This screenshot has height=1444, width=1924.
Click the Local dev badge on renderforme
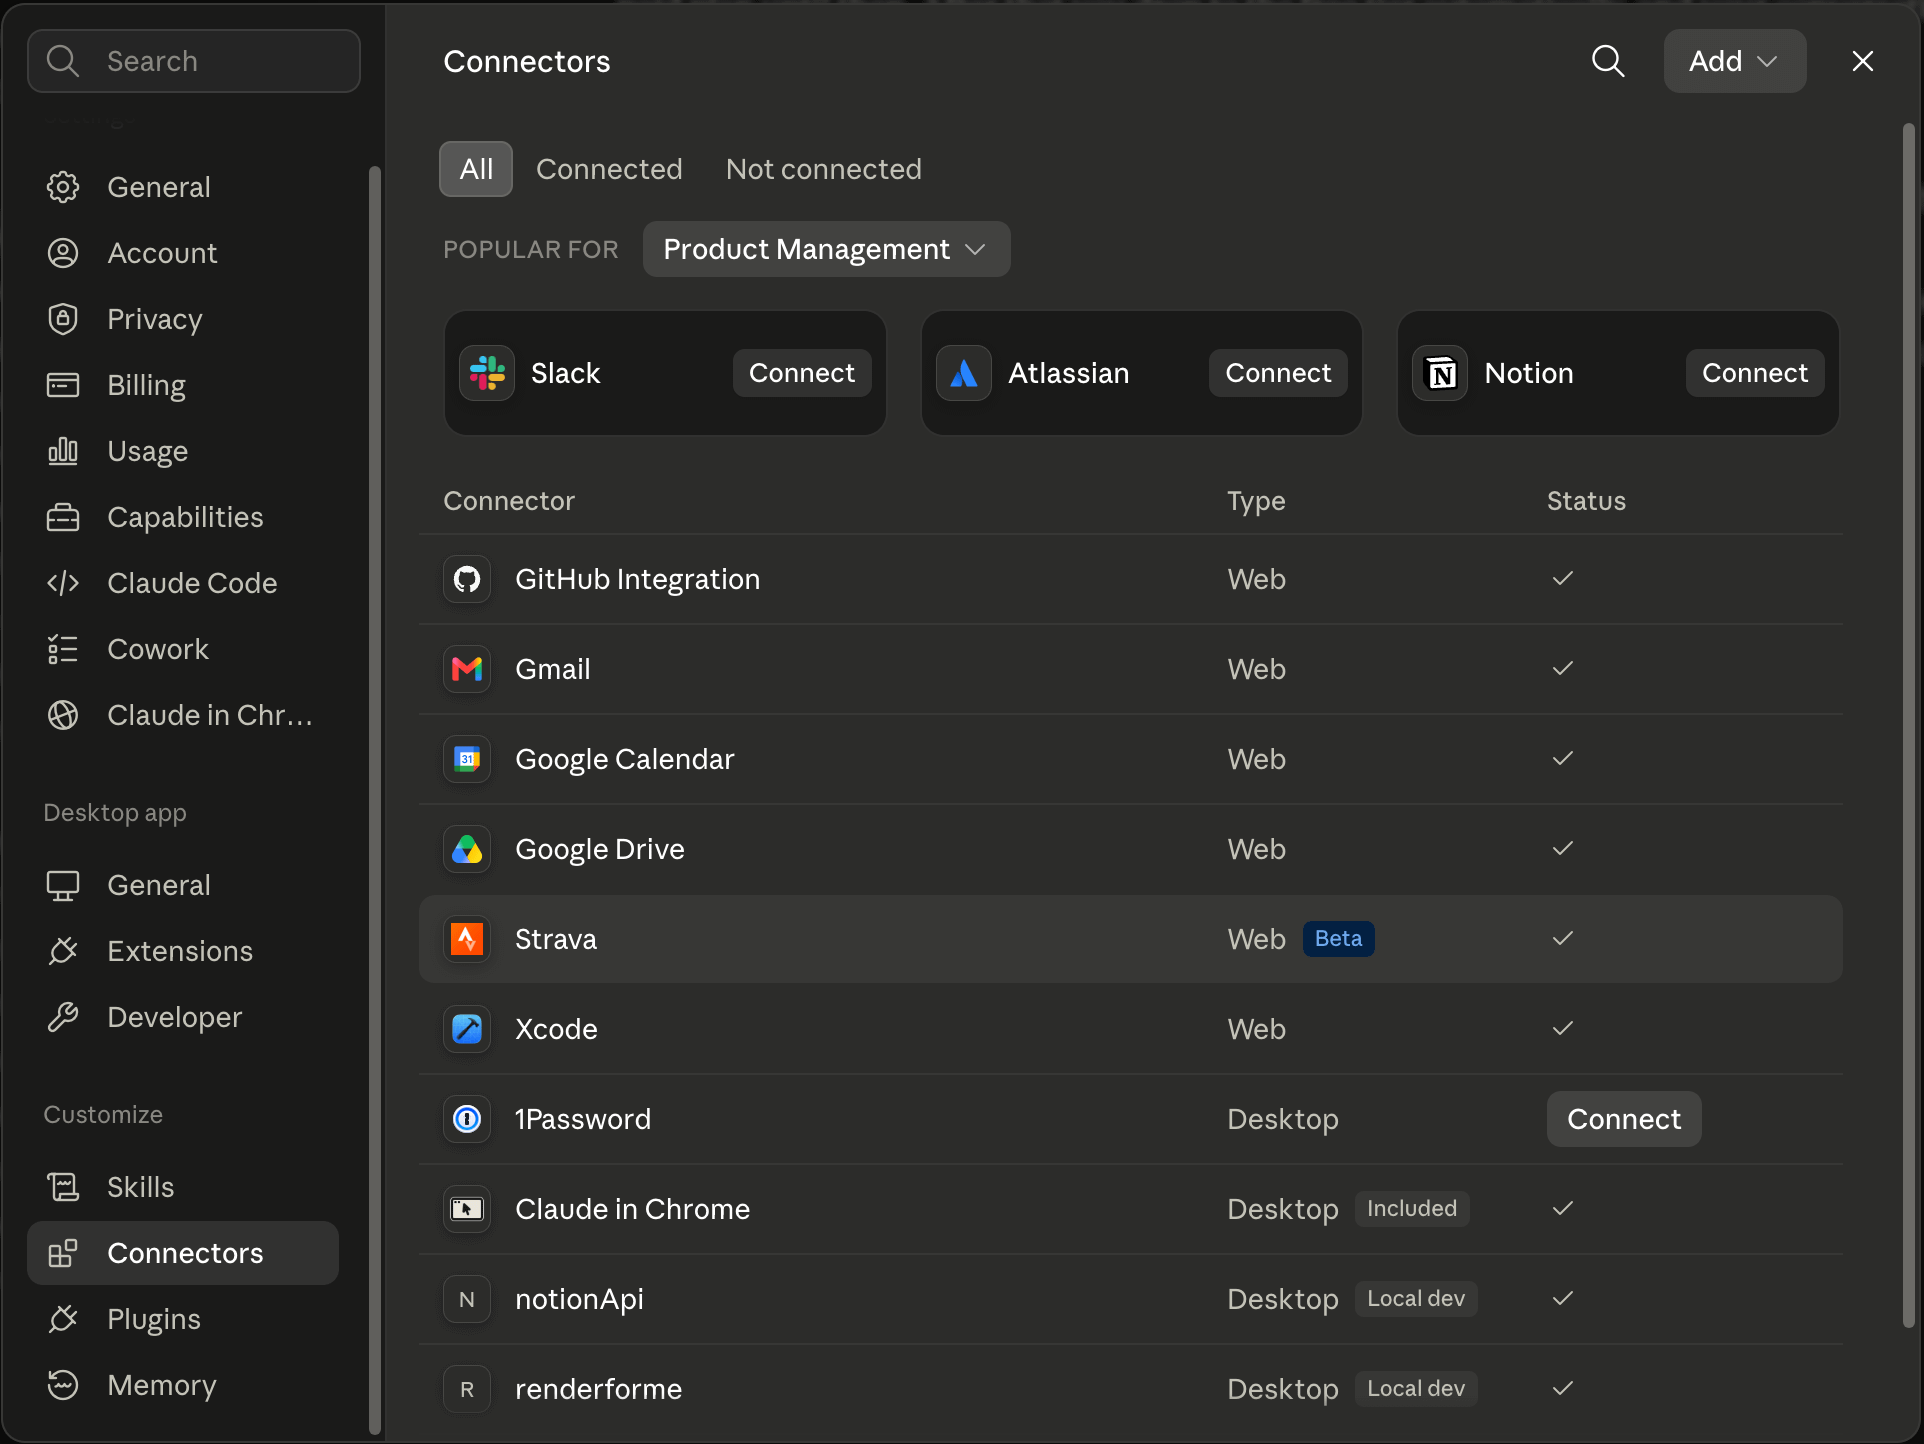coord(1416,1389)
